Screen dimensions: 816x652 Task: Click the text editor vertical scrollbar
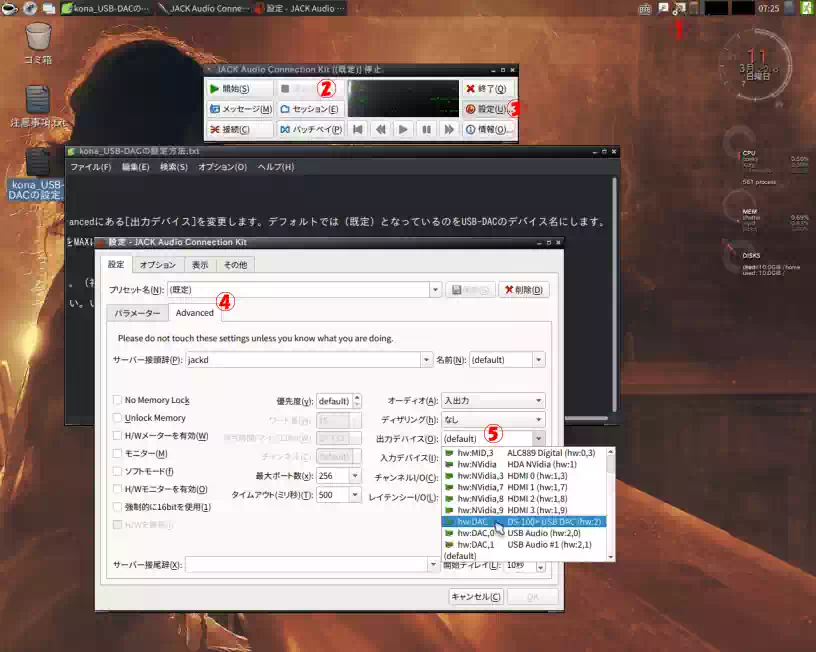click(615, 297)
